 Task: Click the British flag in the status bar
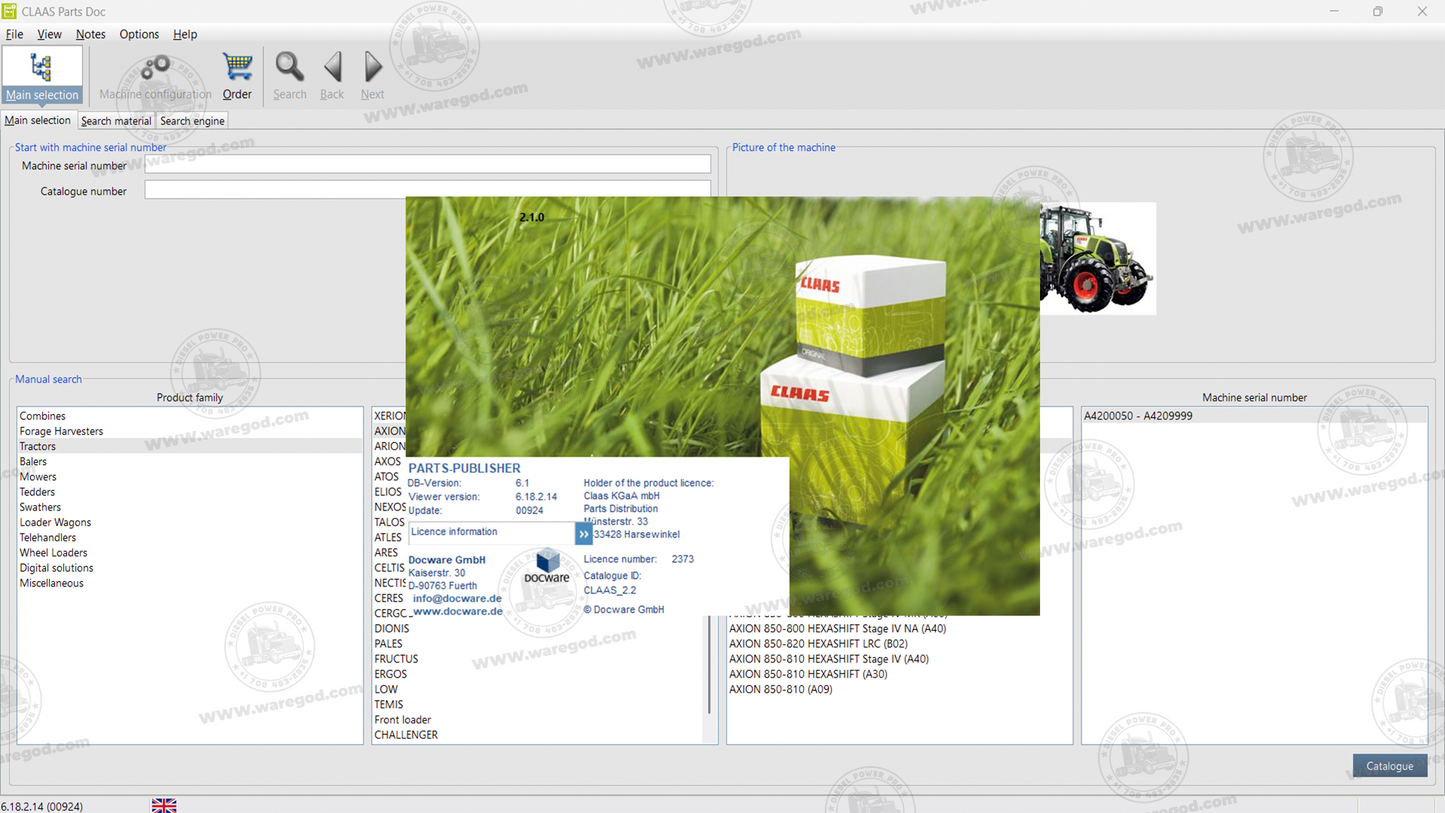(163, 805)
